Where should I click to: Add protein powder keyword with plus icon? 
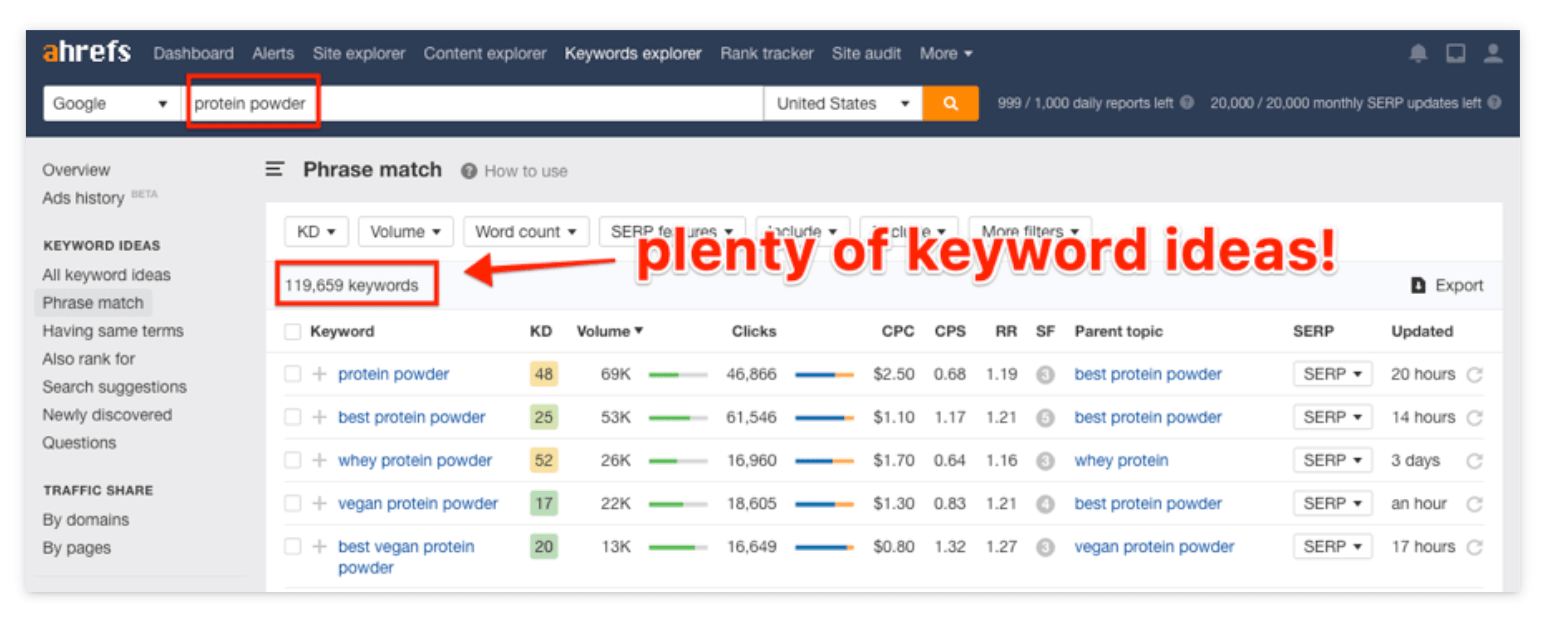click(x=319, y=374)
